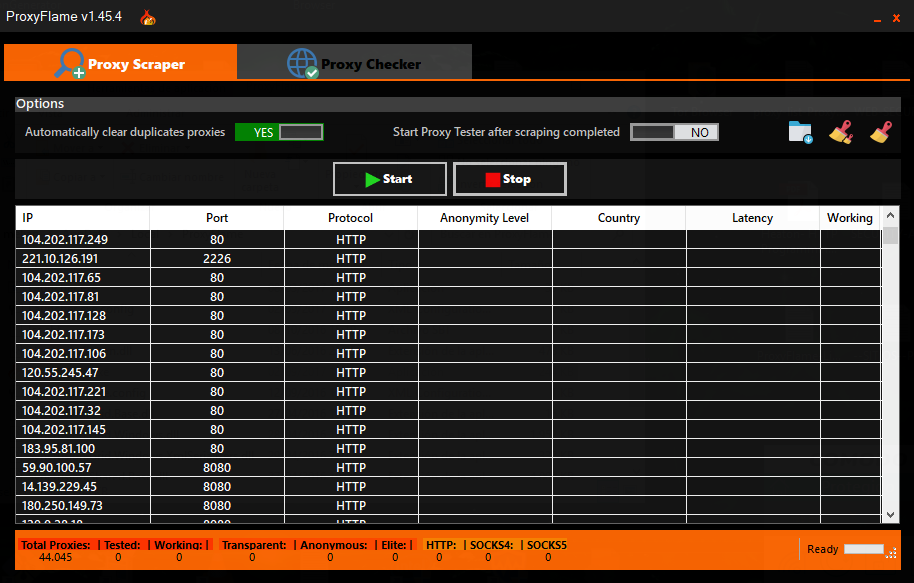Sort by the Port column header
914x583 pixels.
[217, 218]
